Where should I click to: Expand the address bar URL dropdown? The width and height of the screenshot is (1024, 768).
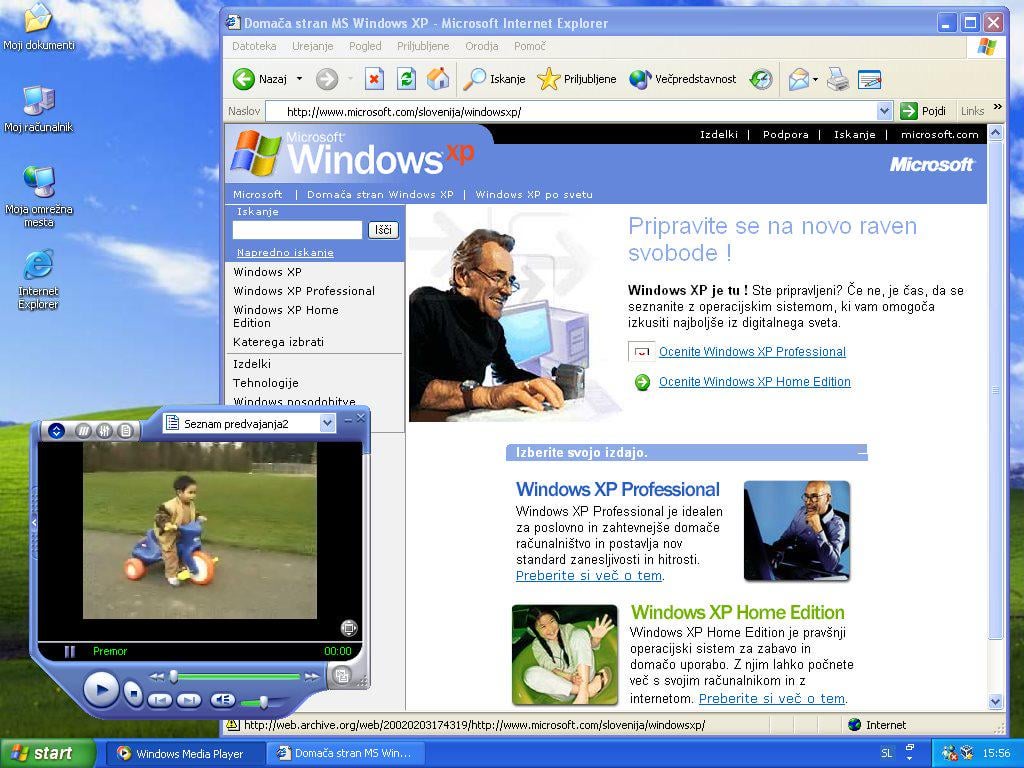pyautogui.click(x=884, y=112)
